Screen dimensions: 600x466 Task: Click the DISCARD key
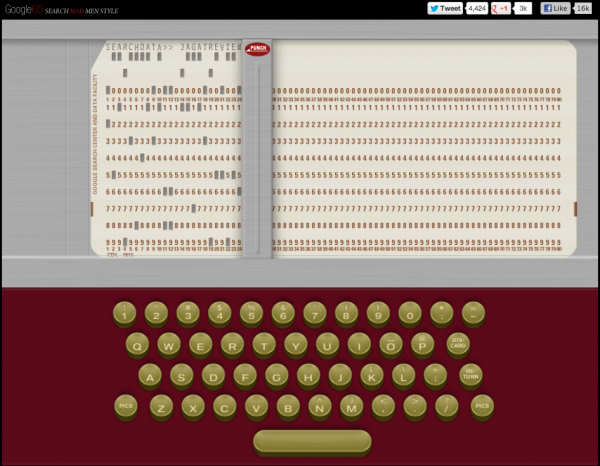(458, 344)
